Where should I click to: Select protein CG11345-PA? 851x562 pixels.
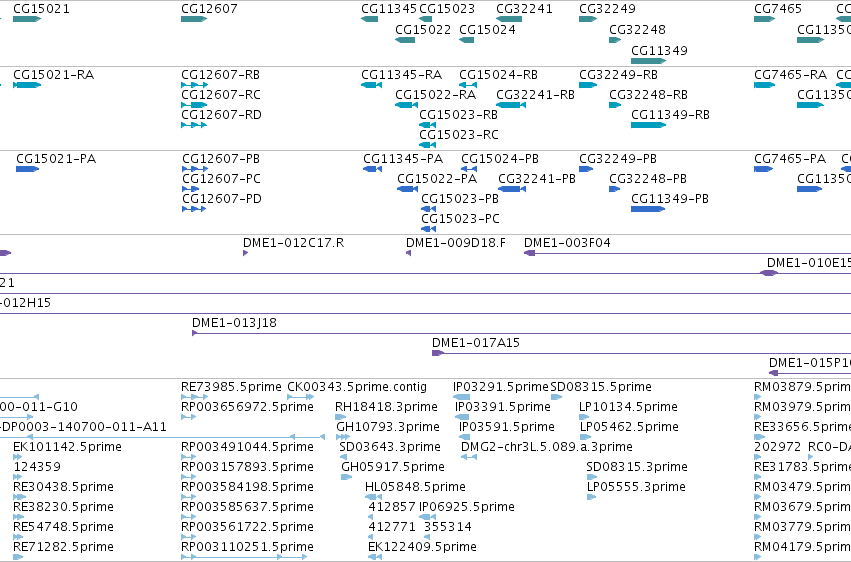point(372,169)
